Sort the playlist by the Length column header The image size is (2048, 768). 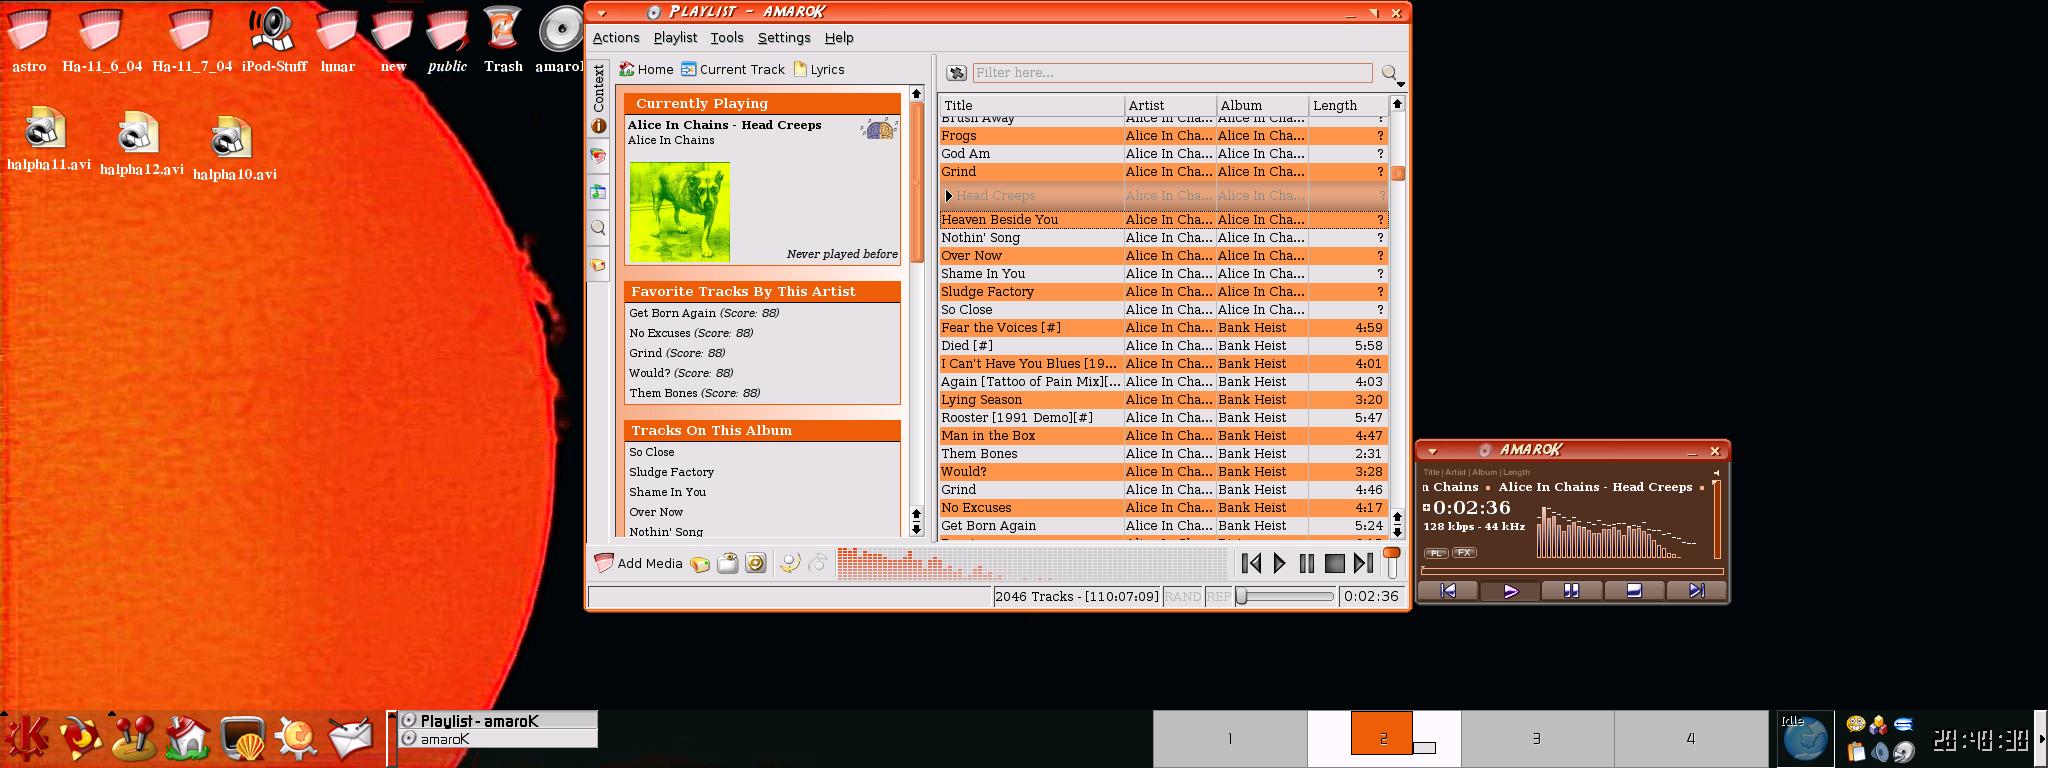coord(1348,105)
